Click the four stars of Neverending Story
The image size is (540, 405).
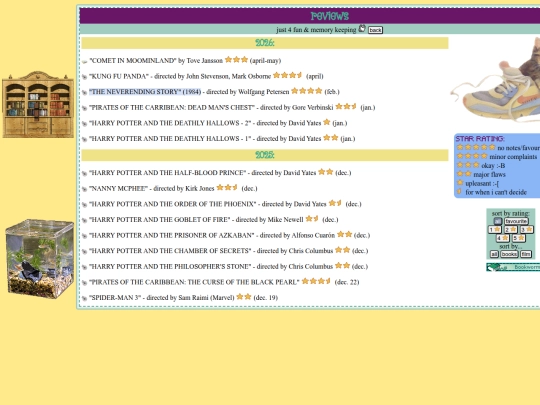point(307,91)
